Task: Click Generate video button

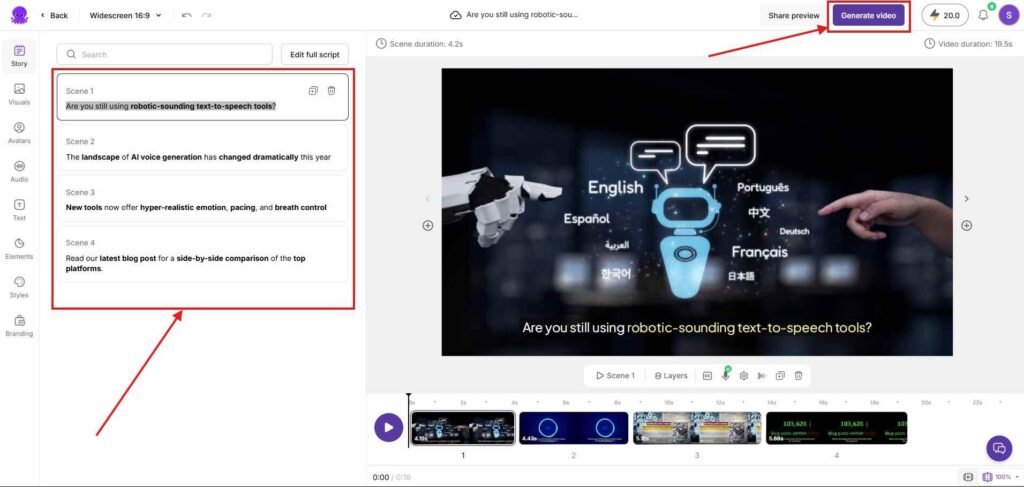Action: click(868, 15)
